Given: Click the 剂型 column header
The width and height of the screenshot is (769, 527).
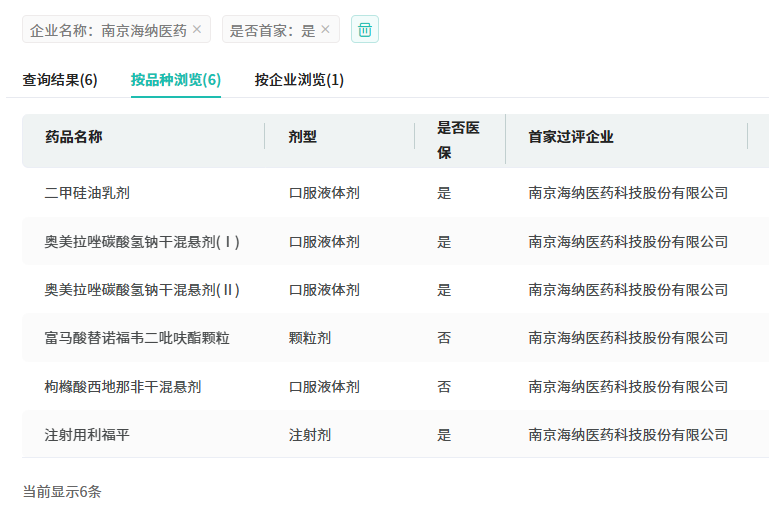Looking at the screenshot, I should pos(302,137).
